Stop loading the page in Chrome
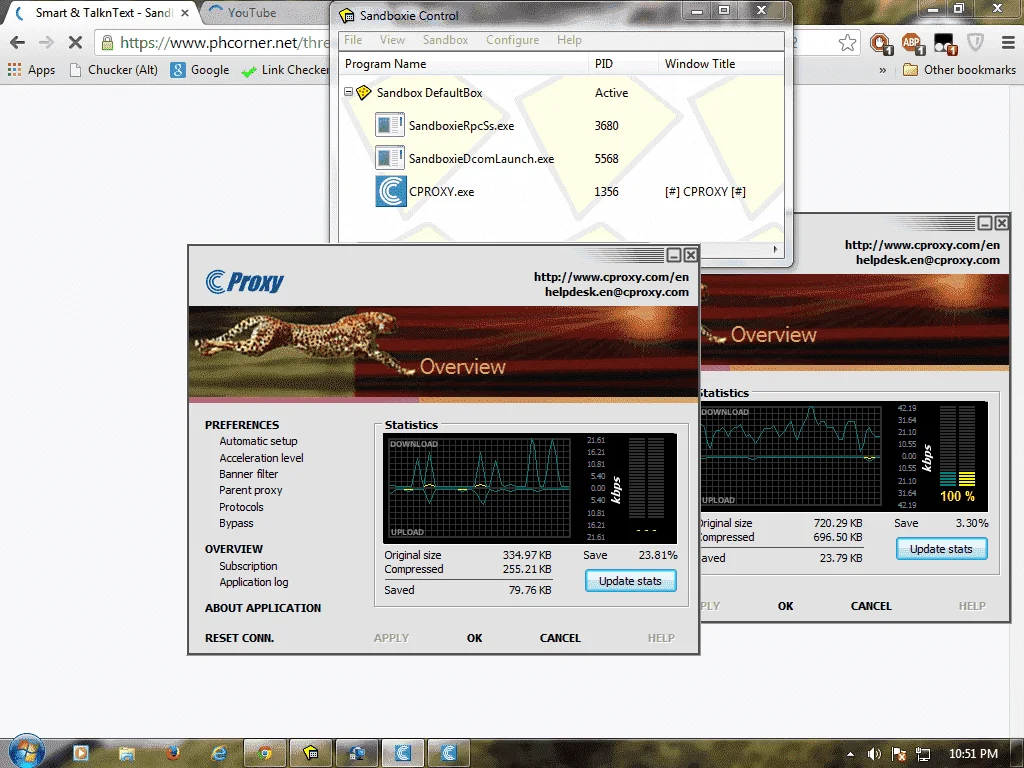The height and width of the screenshot is (768, 1024). [x=75, y=42]
